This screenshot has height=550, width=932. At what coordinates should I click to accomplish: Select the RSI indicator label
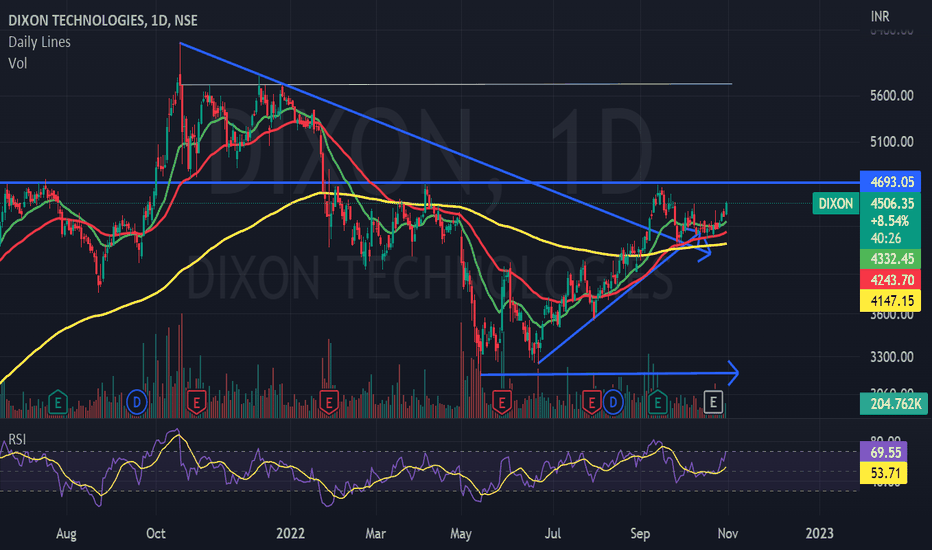17,439
